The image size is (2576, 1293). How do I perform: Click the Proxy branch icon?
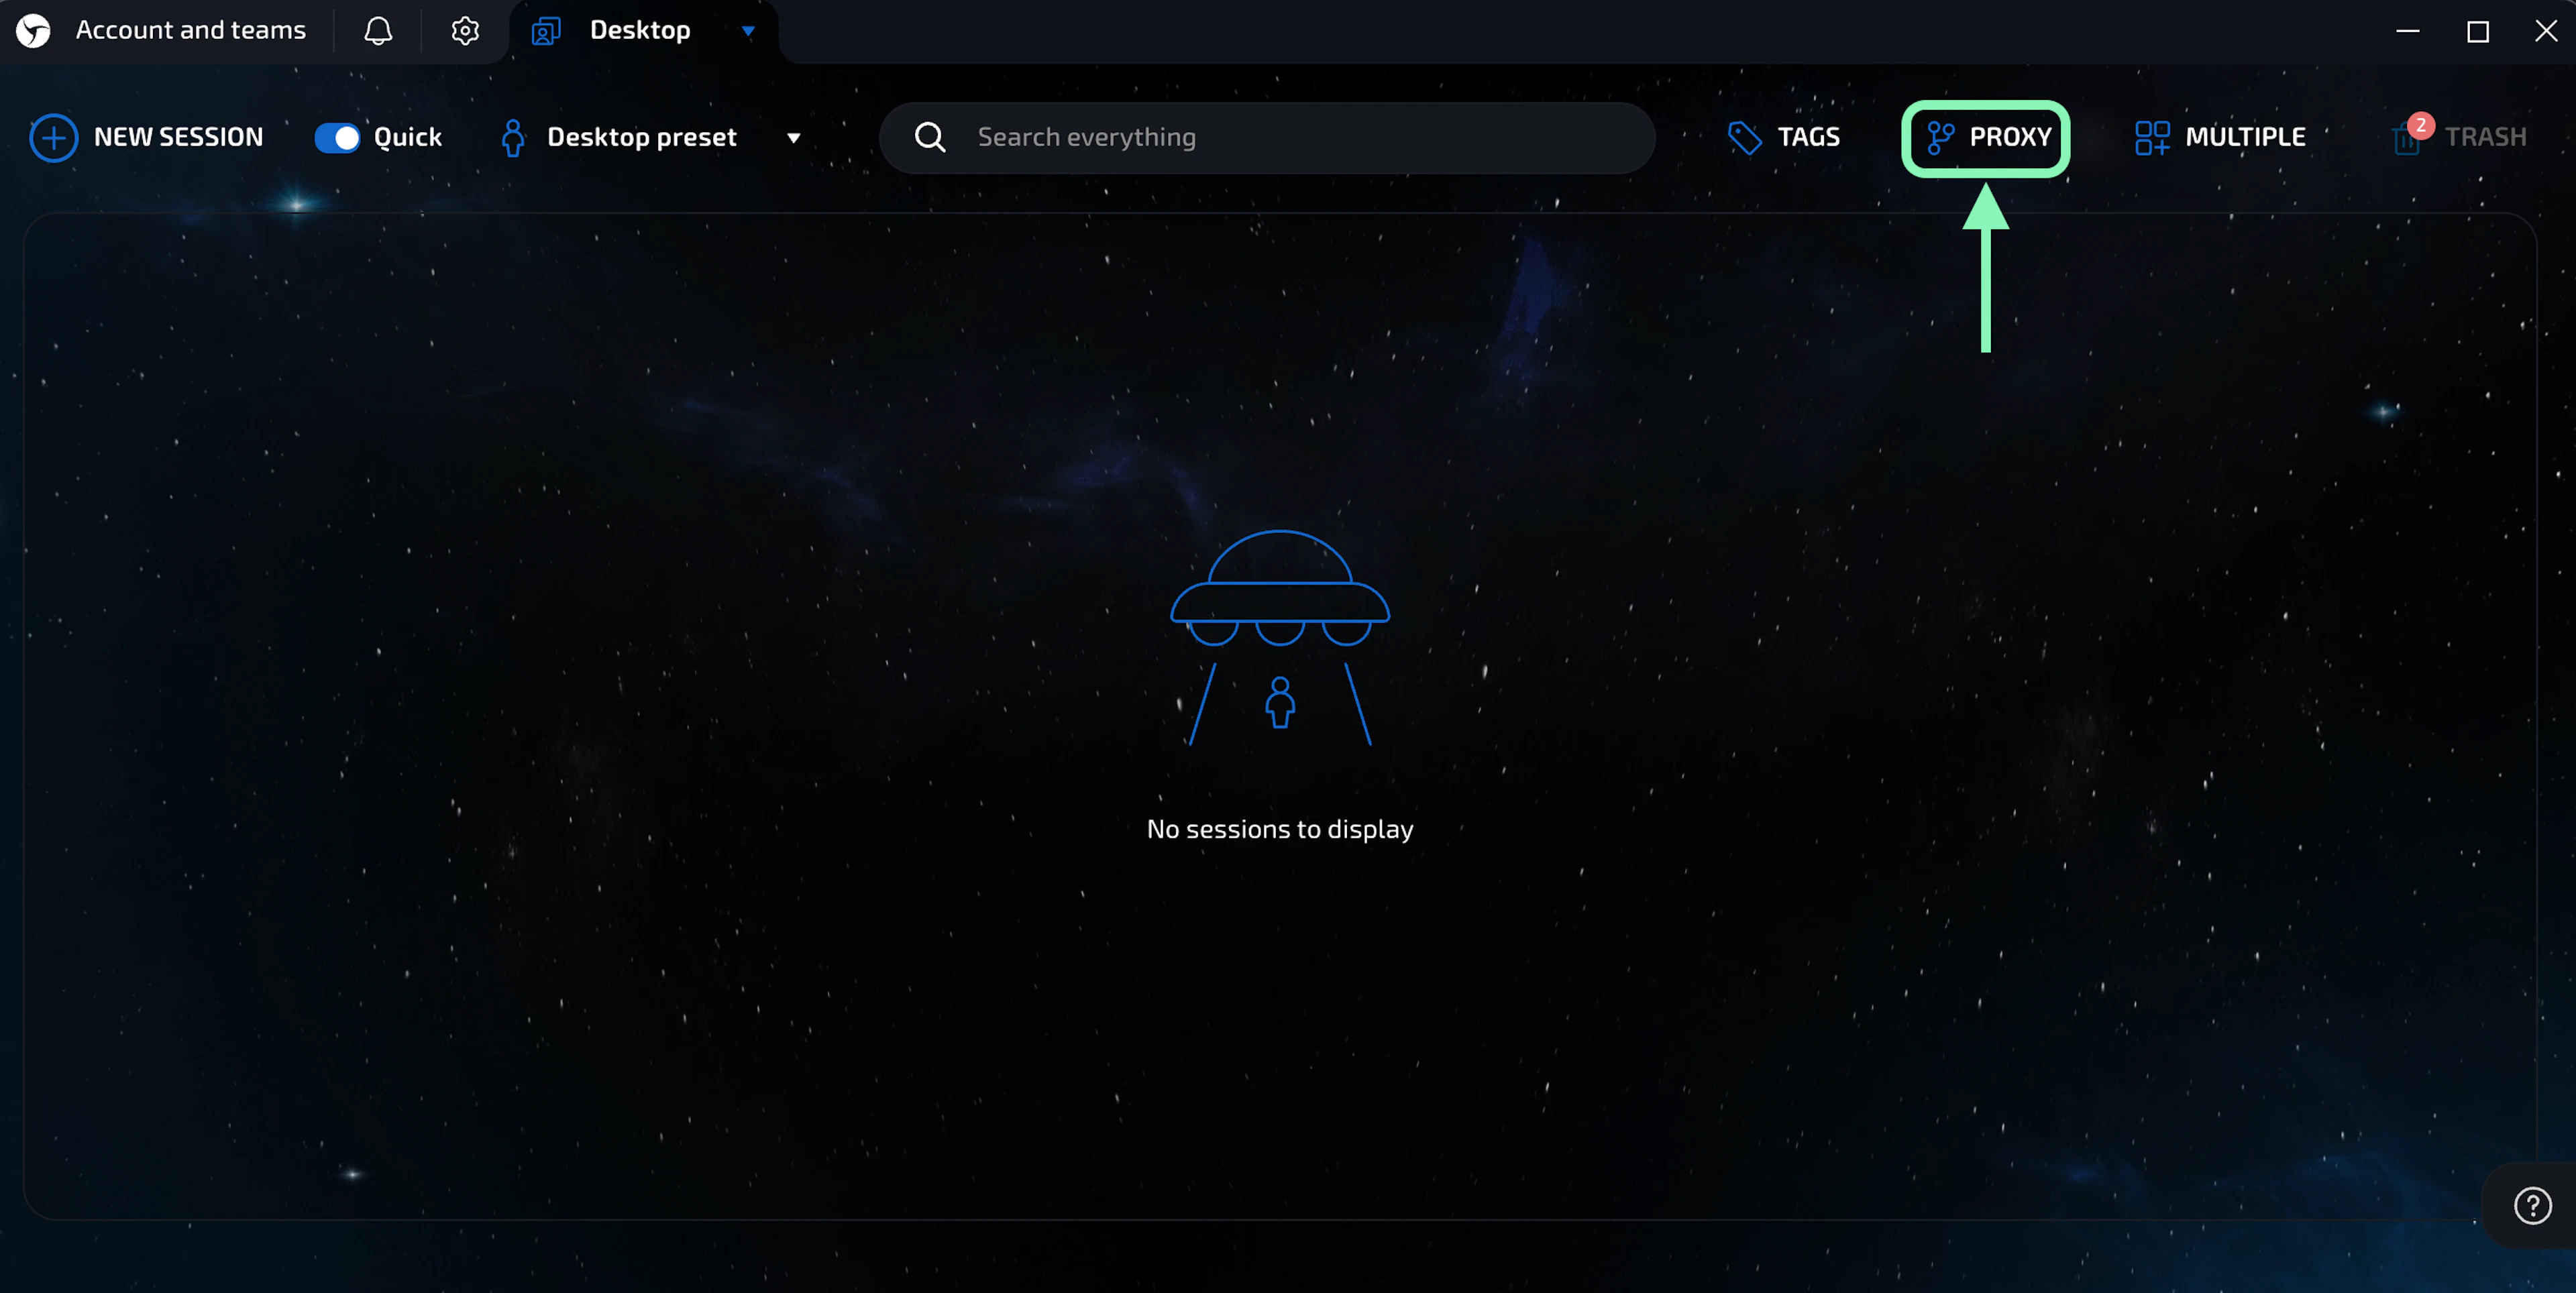1940,138
